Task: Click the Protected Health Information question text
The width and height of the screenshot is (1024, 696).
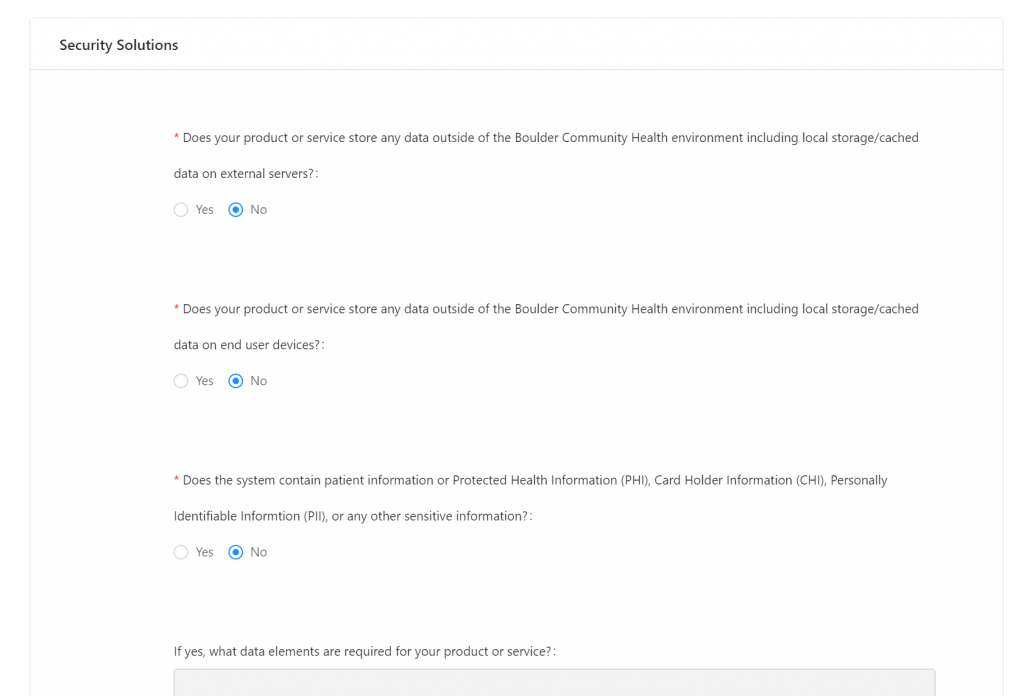Action: point(530,480)
